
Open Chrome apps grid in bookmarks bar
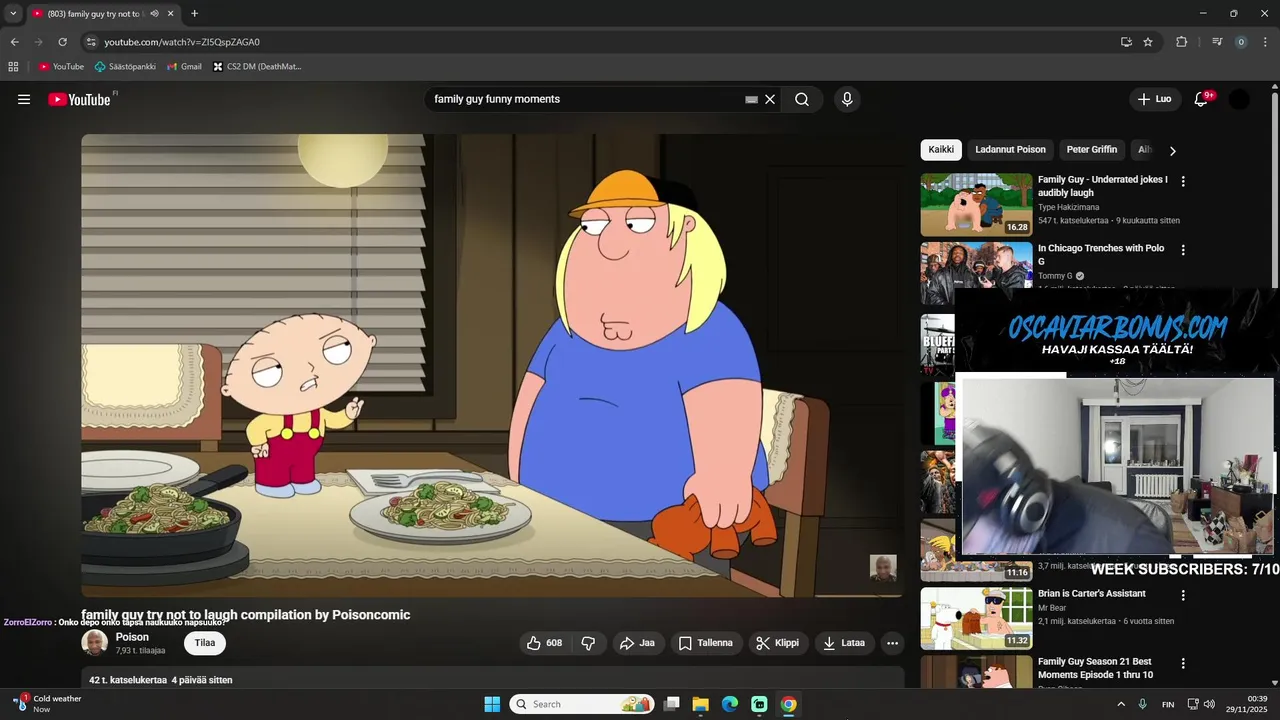(x=13, y=67)
